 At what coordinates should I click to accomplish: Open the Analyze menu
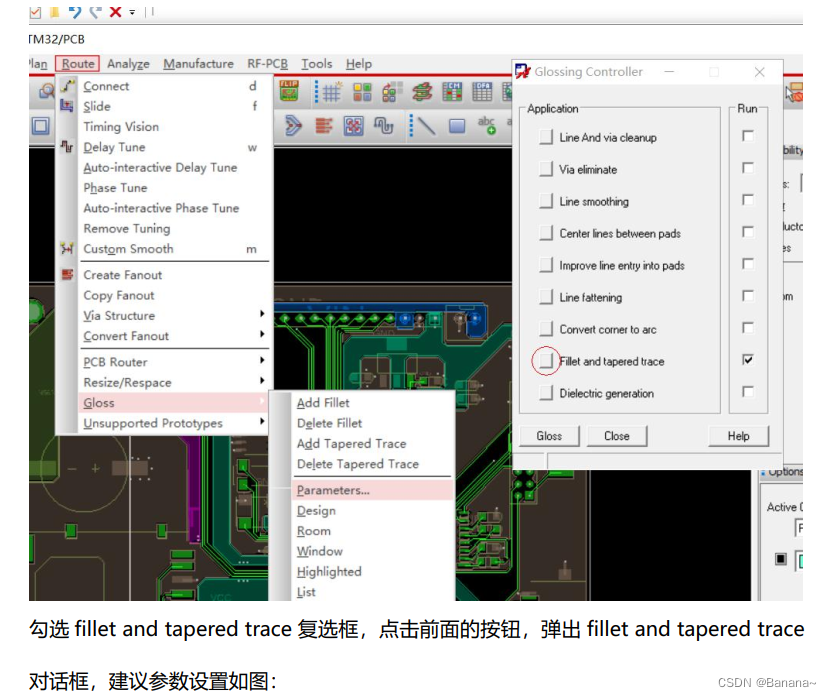(x=128, y=63)
